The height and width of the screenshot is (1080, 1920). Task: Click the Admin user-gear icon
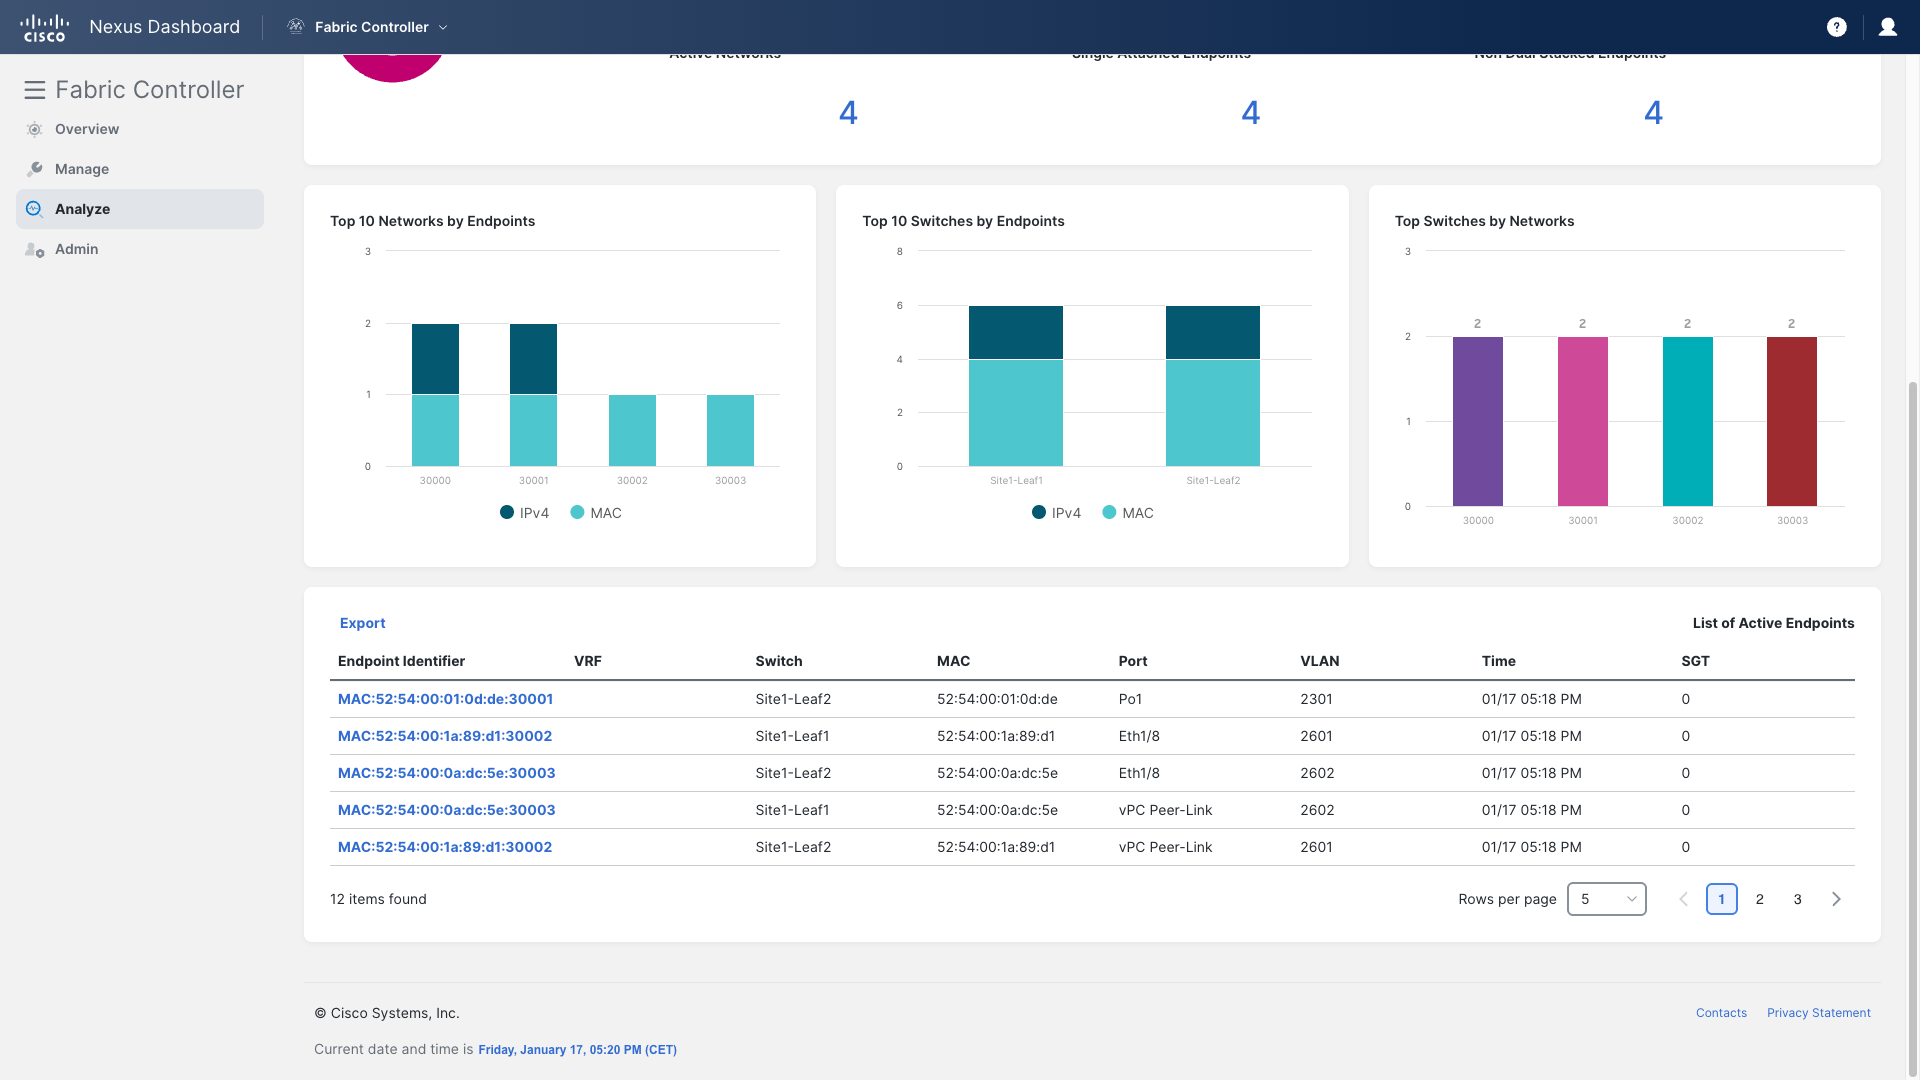pyautogui.click(x=35, y=250)
